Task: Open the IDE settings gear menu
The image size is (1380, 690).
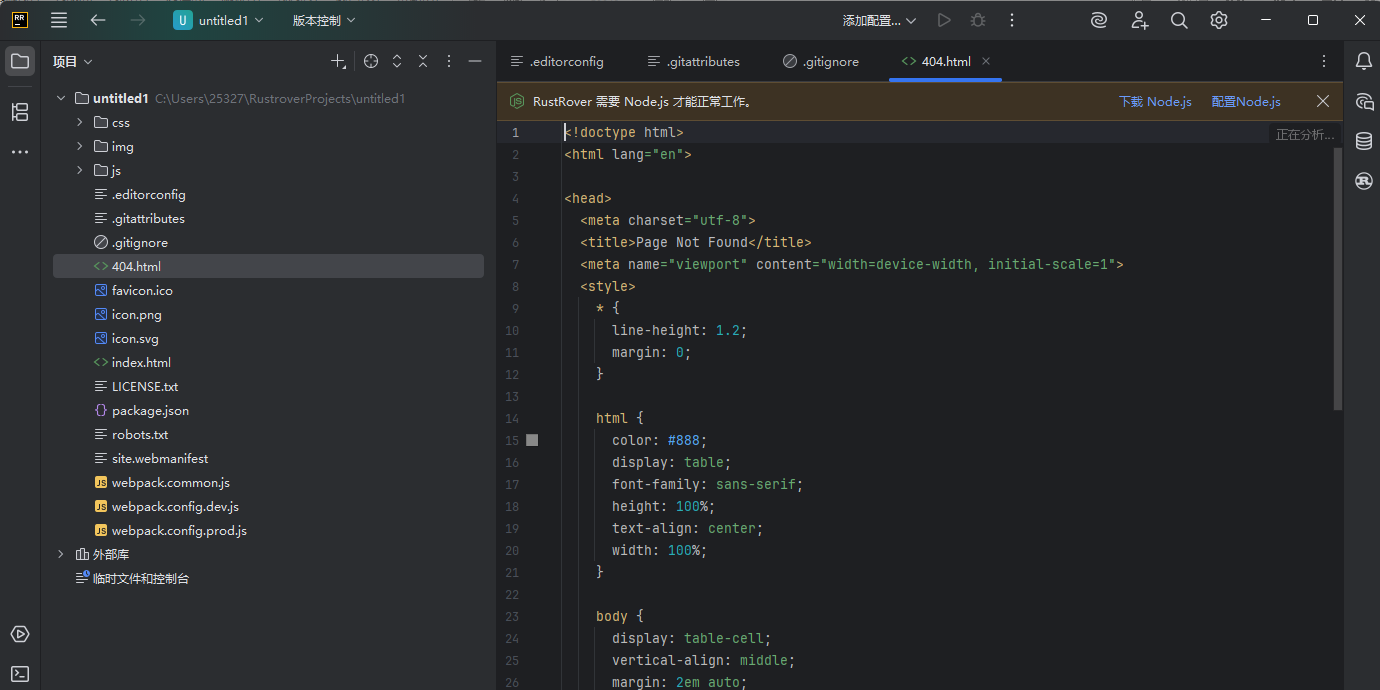Action: [x=1218, y=20]
